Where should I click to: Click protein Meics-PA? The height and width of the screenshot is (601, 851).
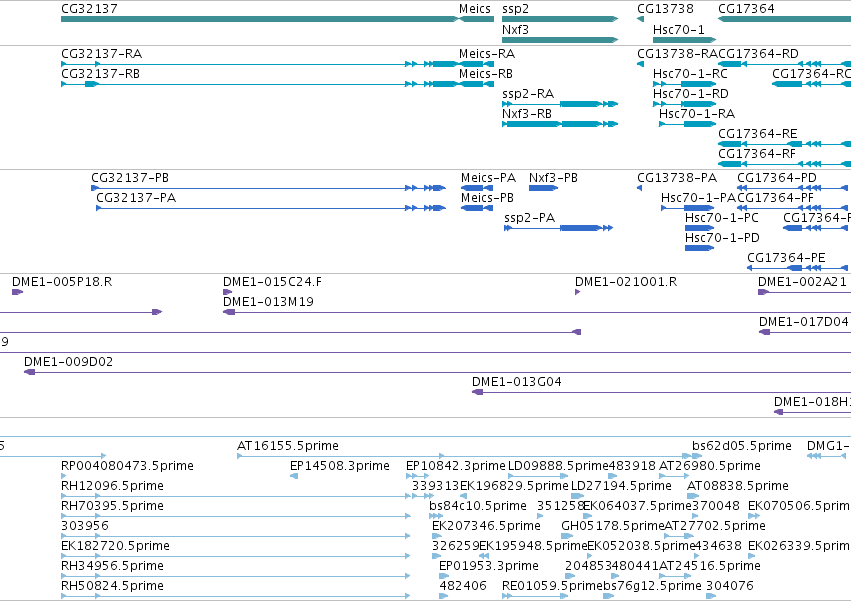point(477,188)
